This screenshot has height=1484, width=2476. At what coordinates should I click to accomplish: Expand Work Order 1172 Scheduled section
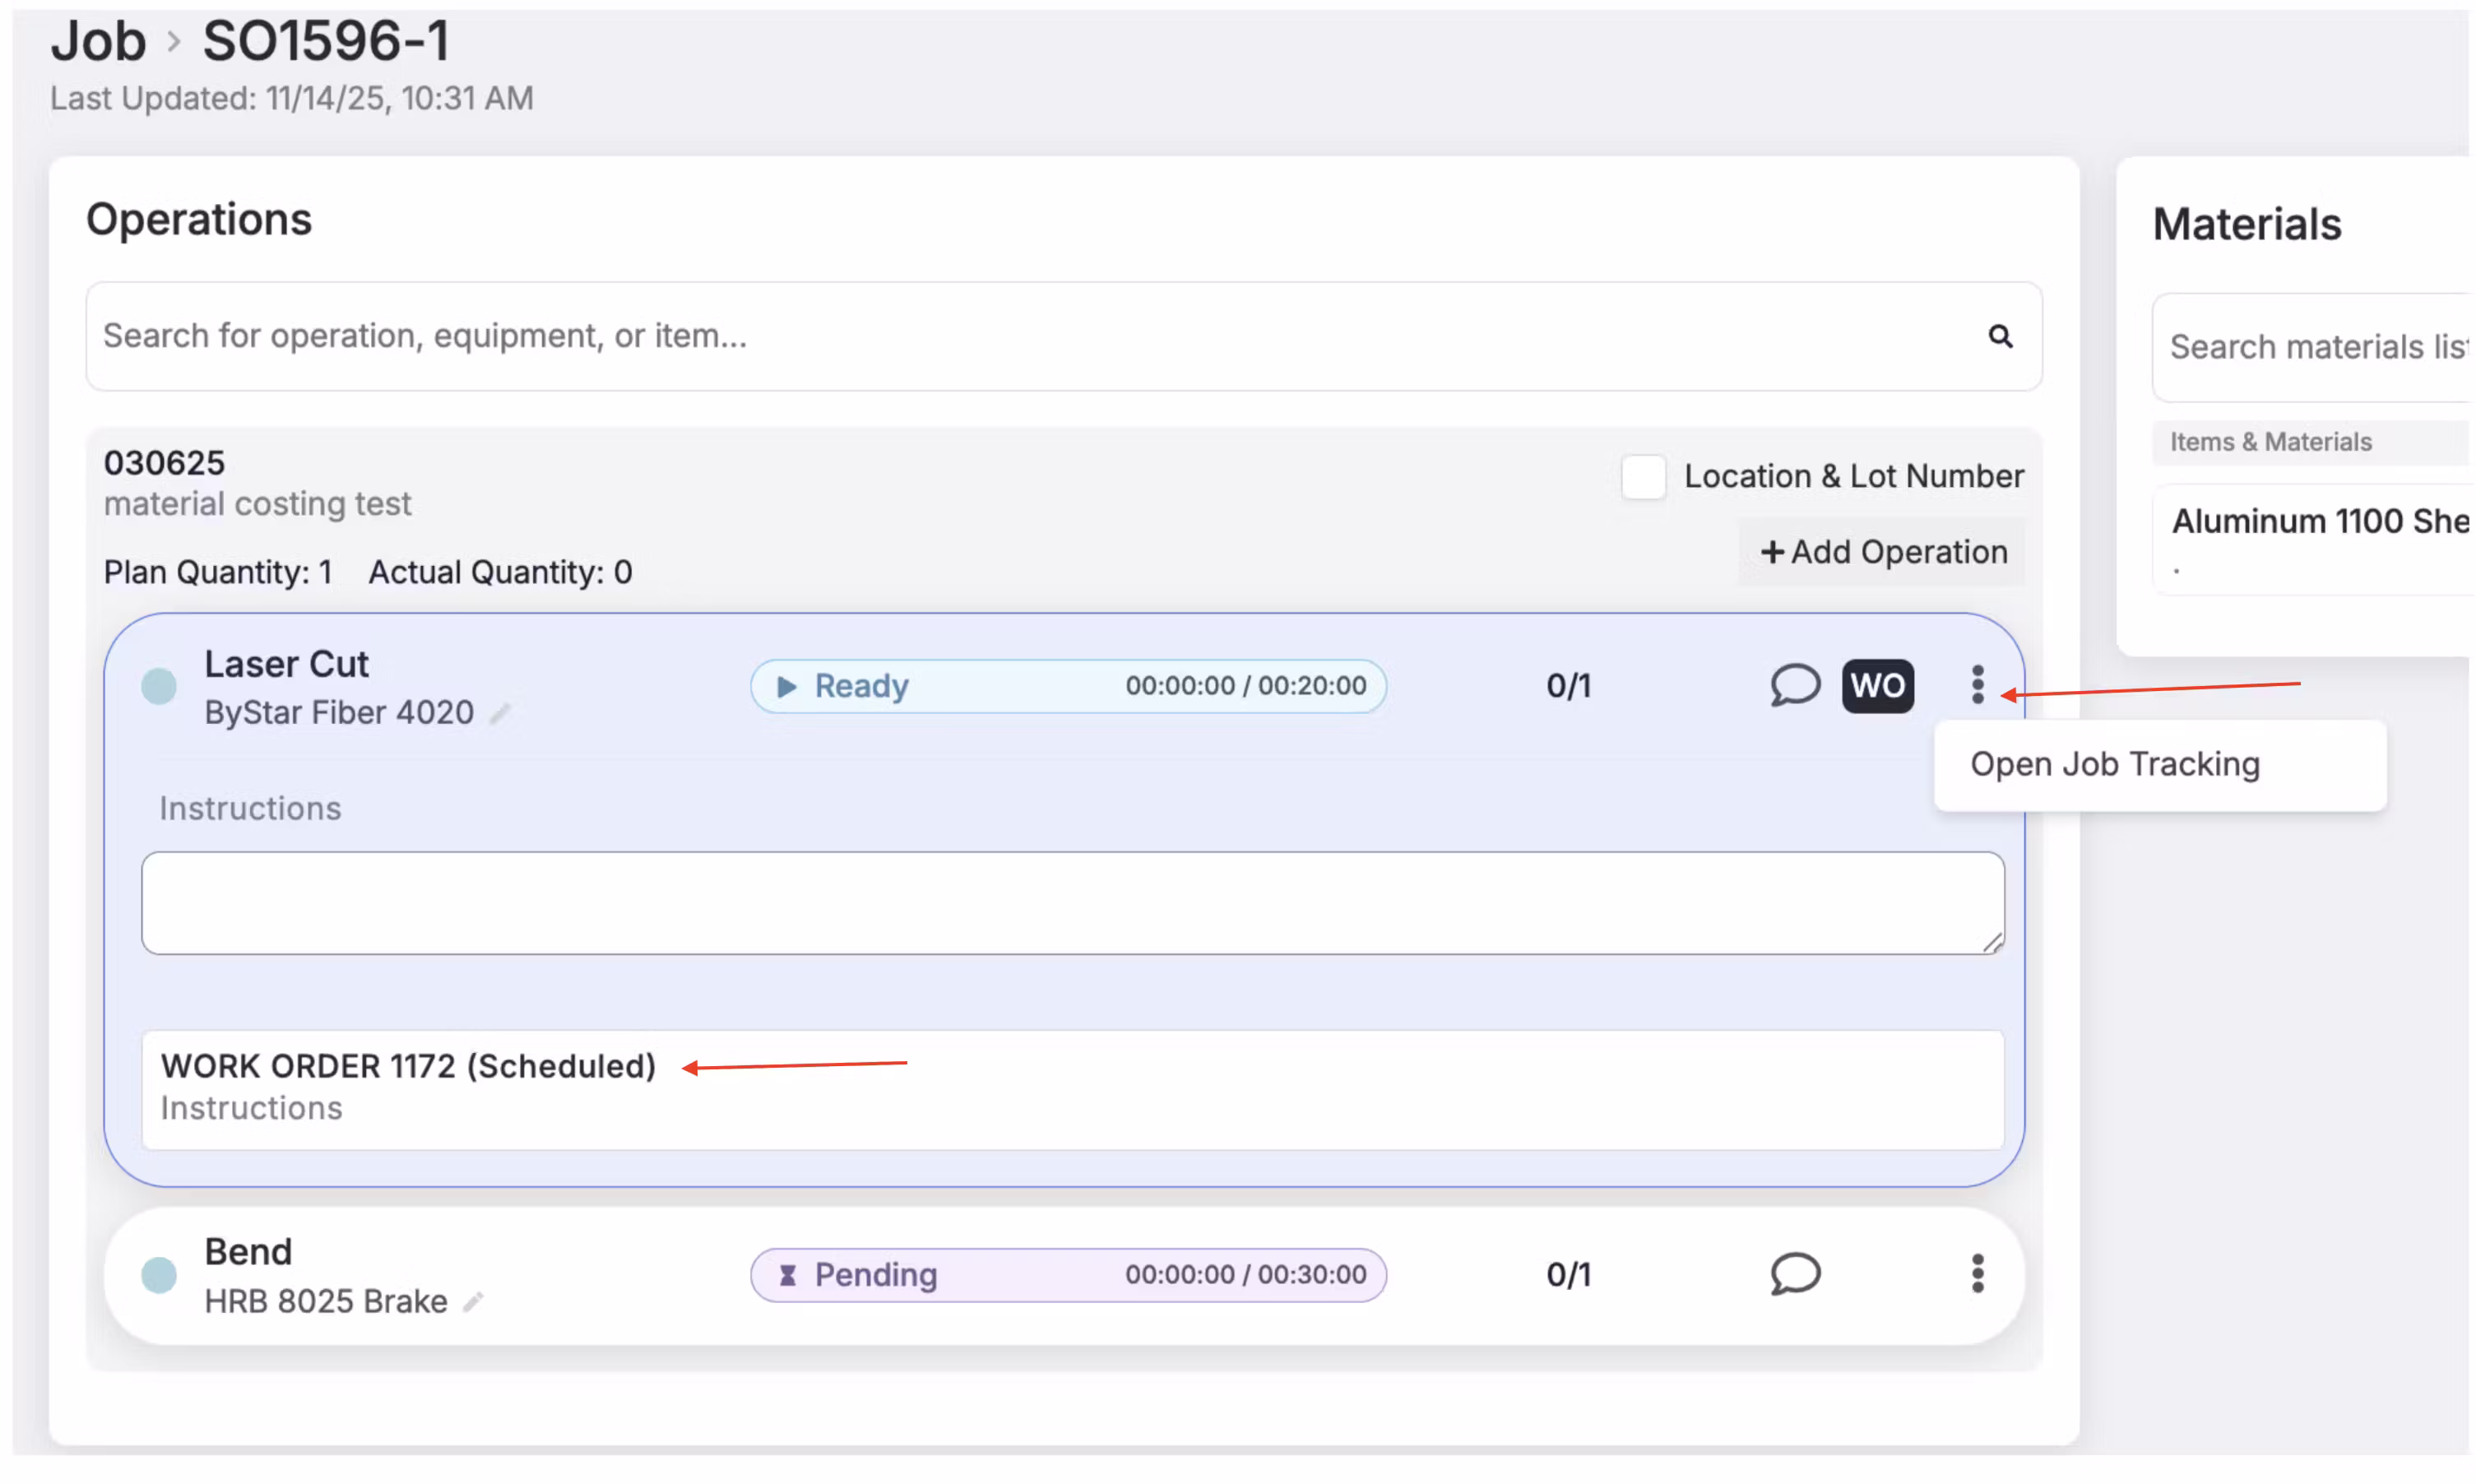pos(408,1067)
